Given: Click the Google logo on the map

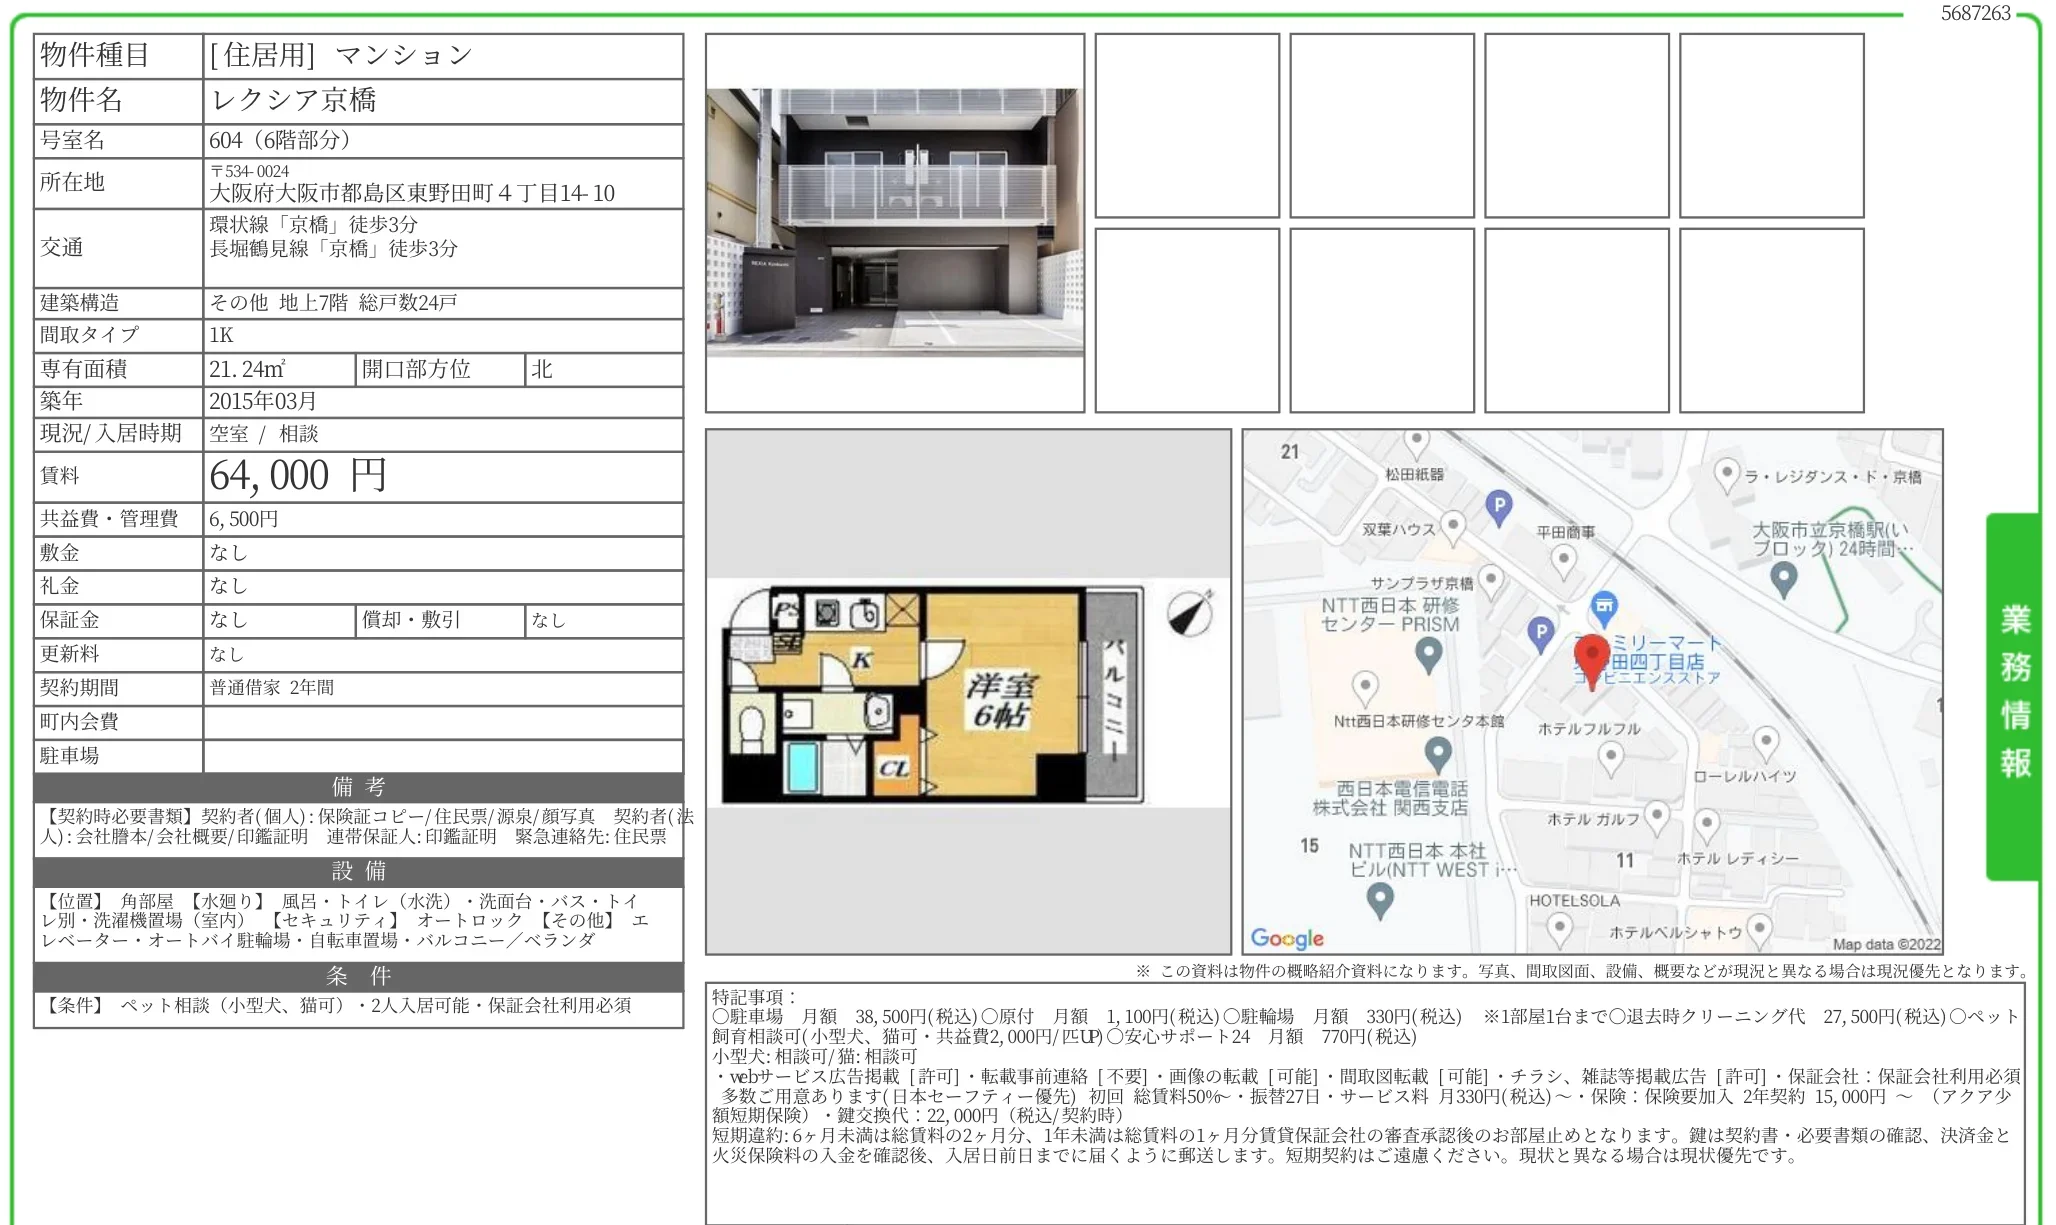Looking at the screenshot, I should (1287, 938).
